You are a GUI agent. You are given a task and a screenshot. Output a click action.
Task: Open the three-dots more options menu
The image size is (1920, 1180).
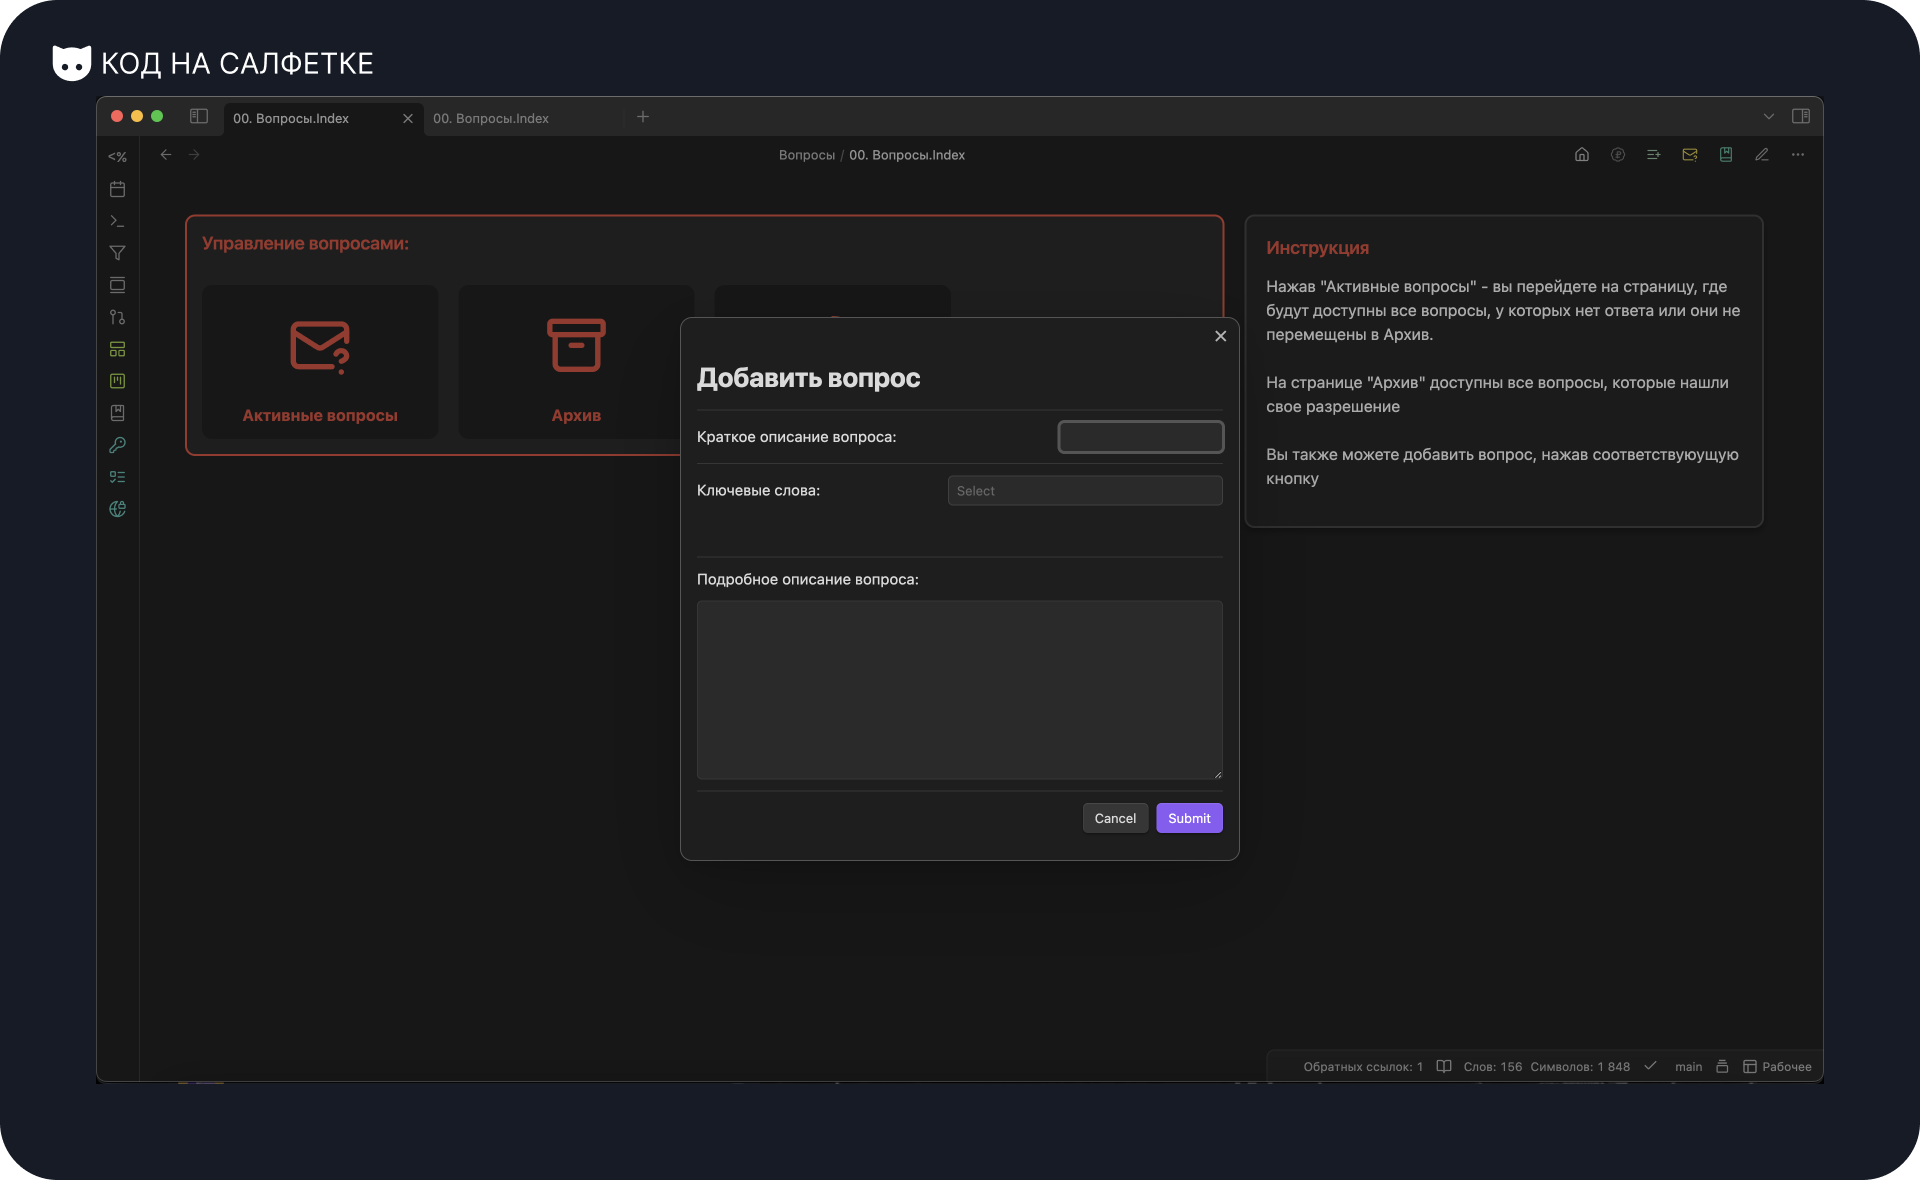point(1798,155)
